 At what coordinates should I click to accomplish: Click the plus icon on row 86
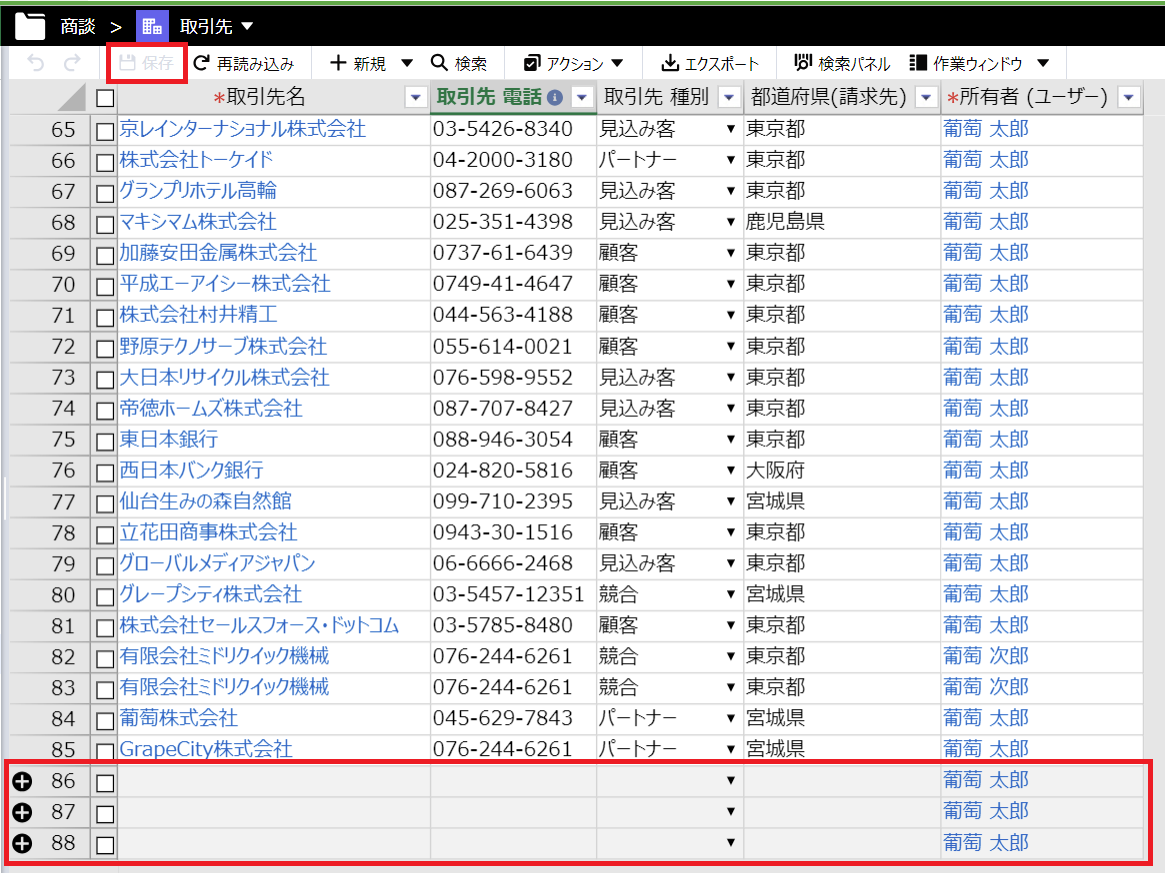click(x=22, y=781)
